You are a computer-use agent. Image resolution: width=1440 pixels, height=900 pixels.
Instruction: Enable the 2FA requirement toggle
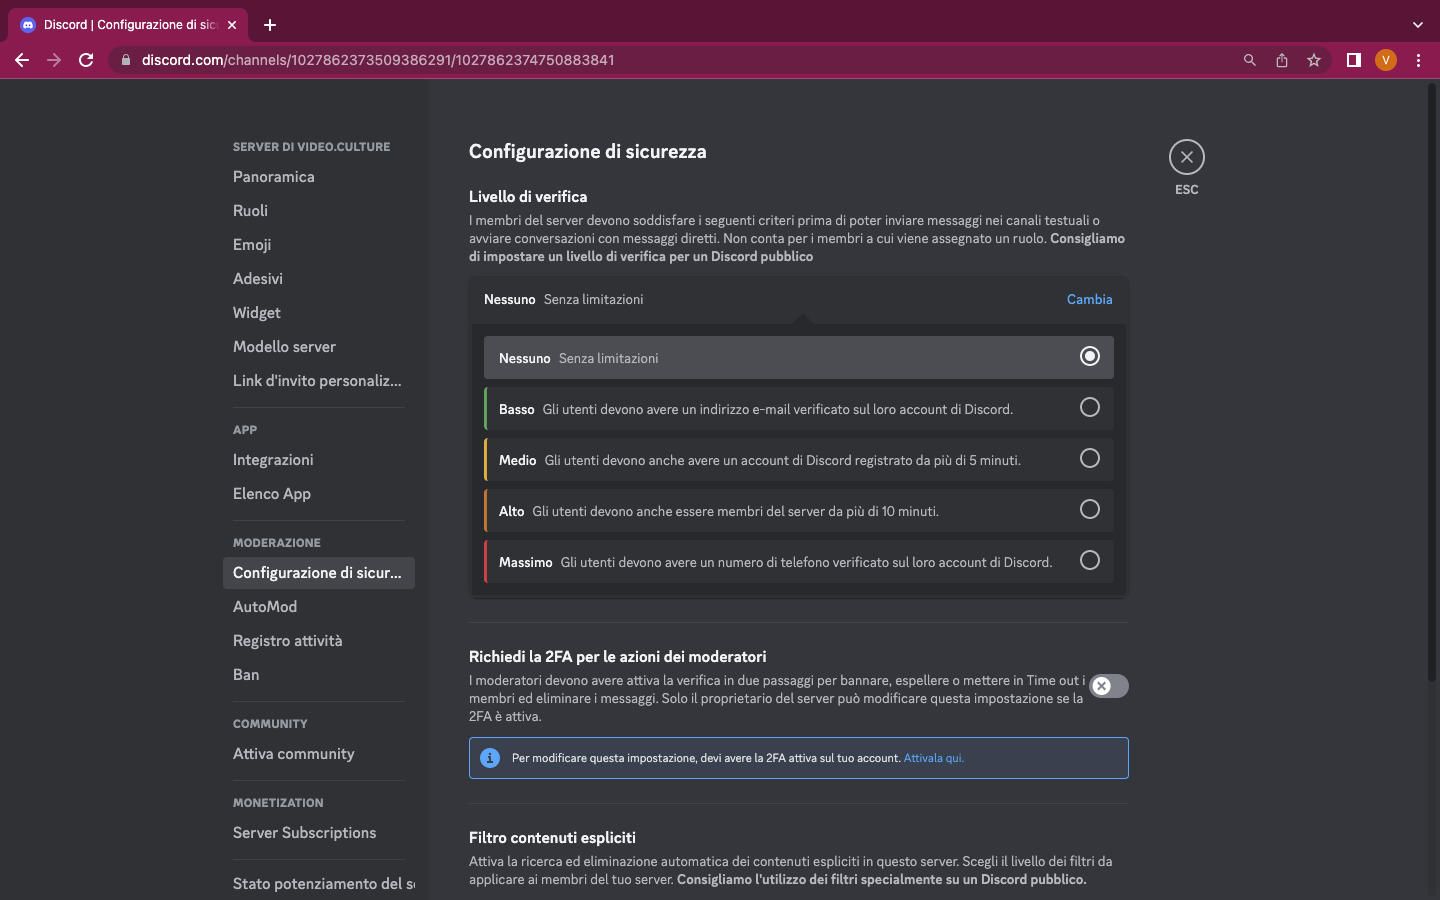coord(1108,686)
